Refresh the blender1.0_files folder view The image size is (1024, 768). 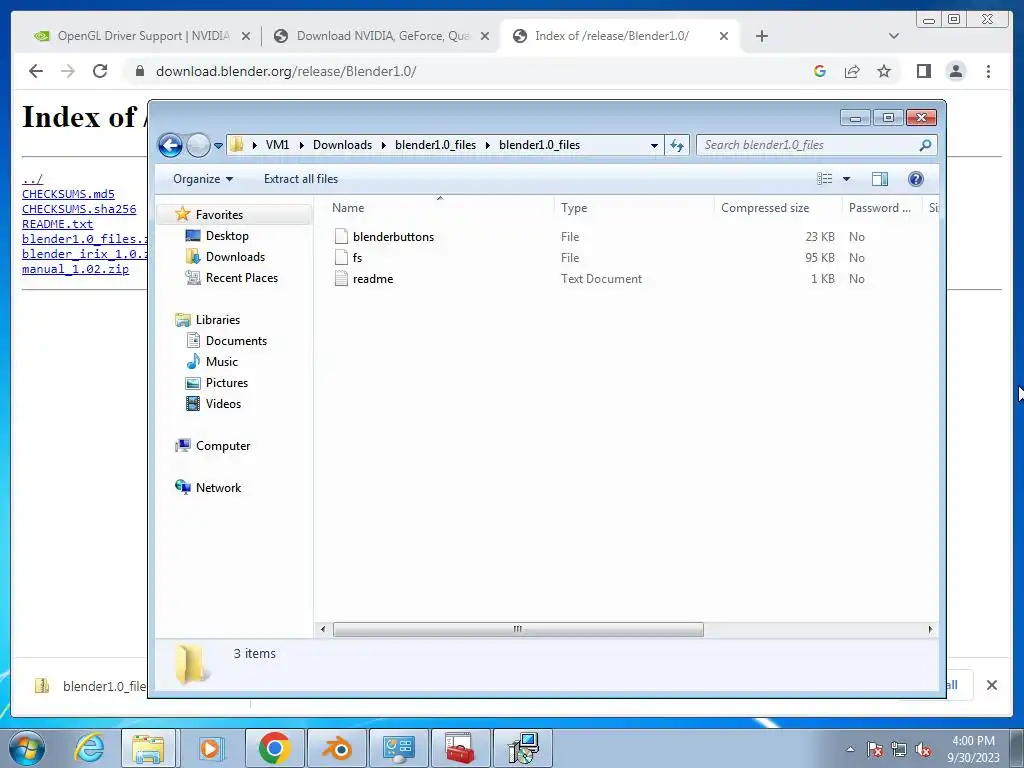(677, 145)
